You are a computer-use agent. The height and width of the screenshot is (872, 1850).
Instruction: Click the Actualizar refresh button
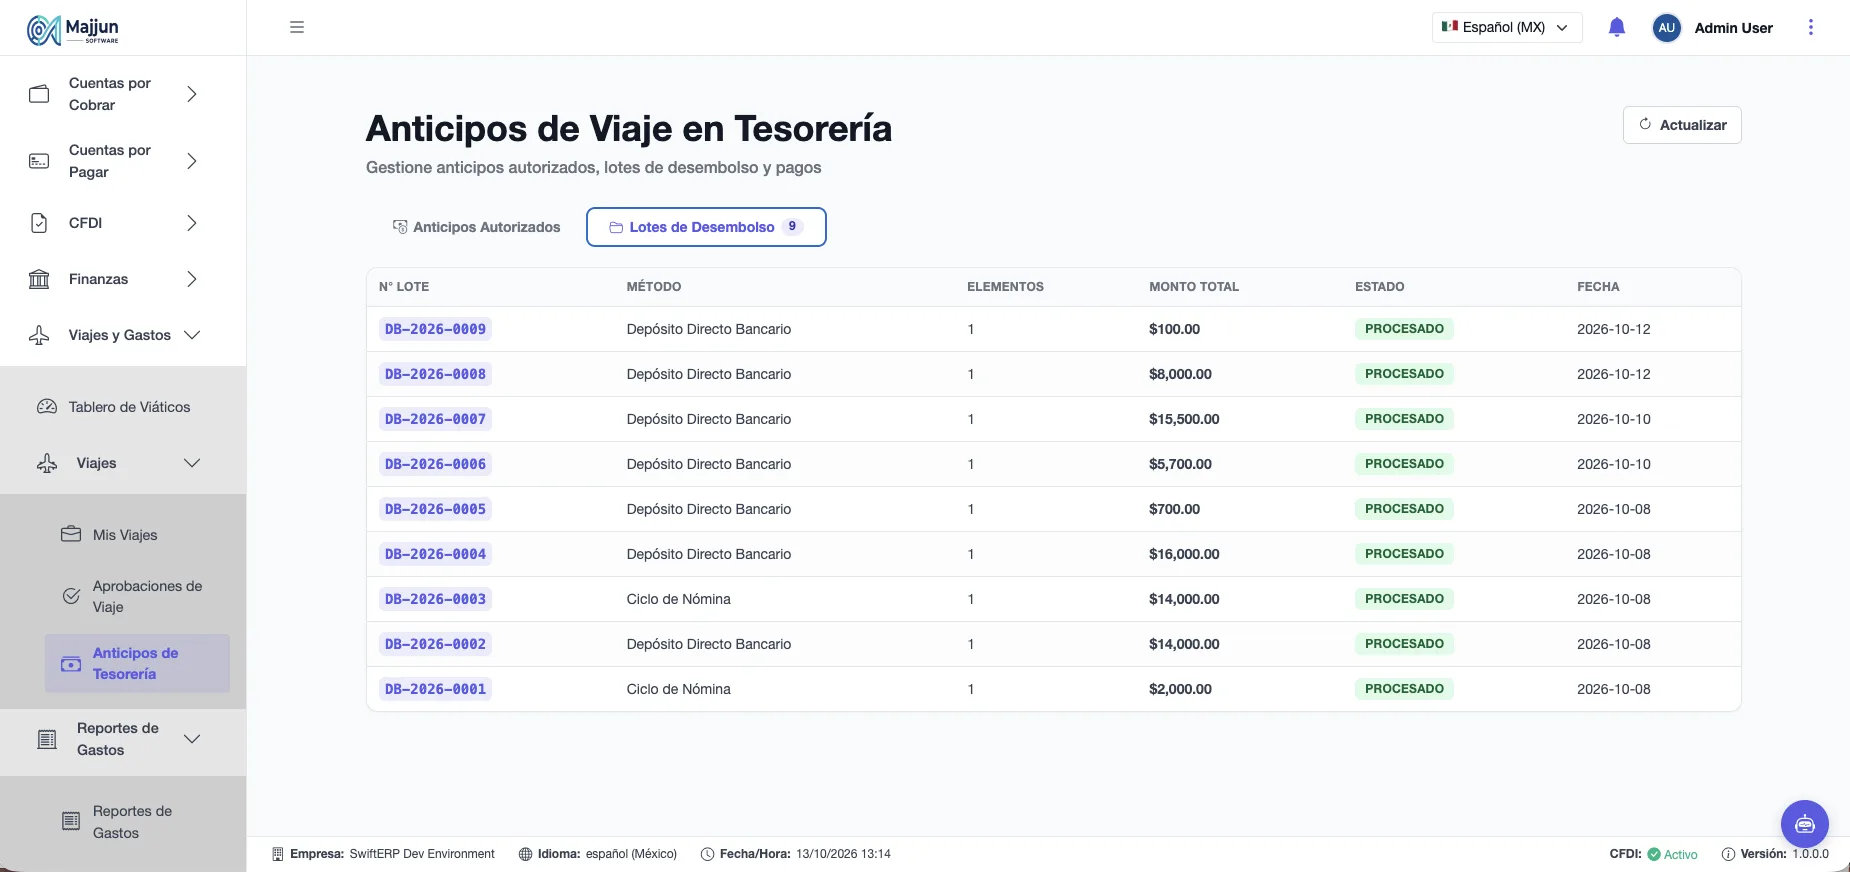(x=1682, y=125)
